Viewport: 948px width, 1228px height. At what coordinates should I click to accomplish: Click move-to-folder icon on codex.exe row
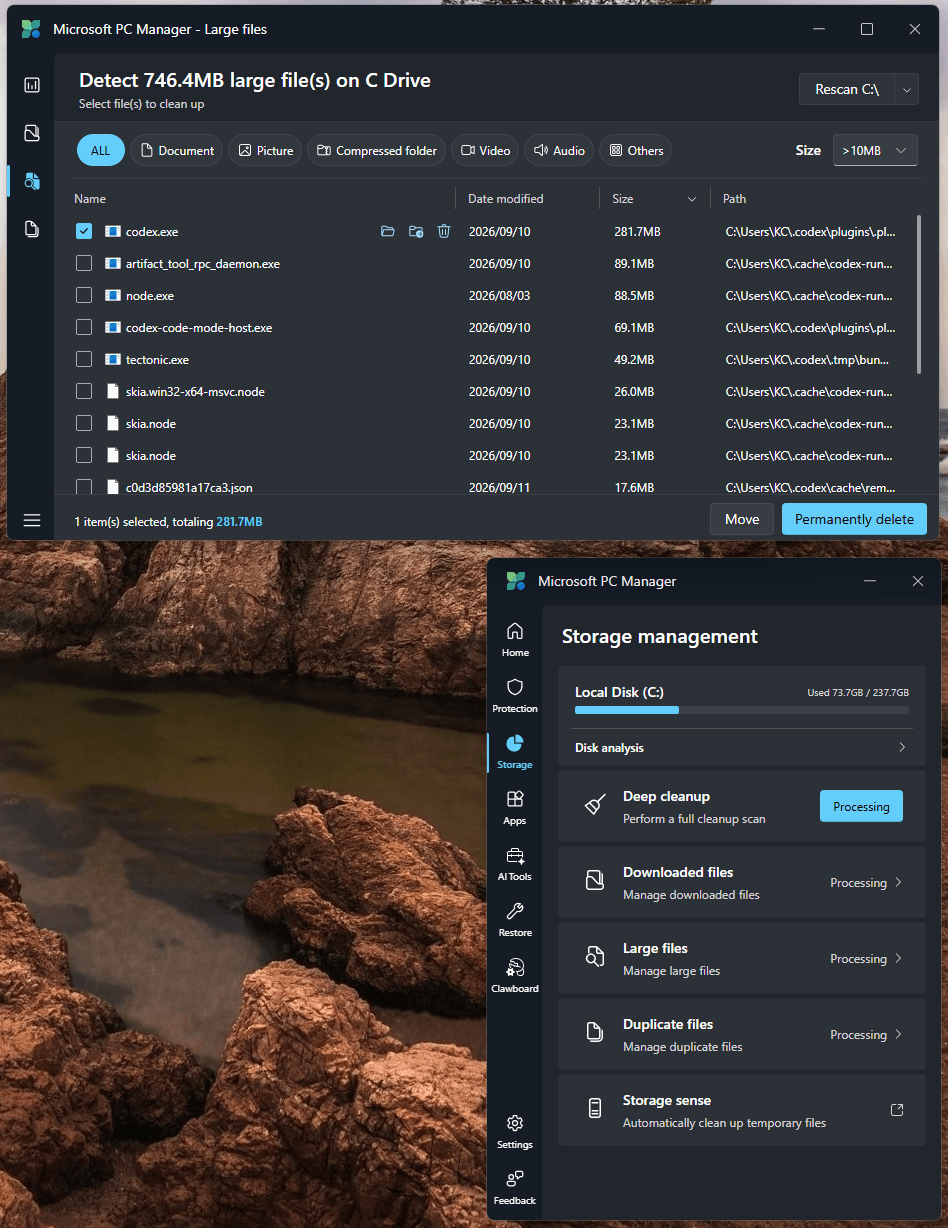pos(416,232)
